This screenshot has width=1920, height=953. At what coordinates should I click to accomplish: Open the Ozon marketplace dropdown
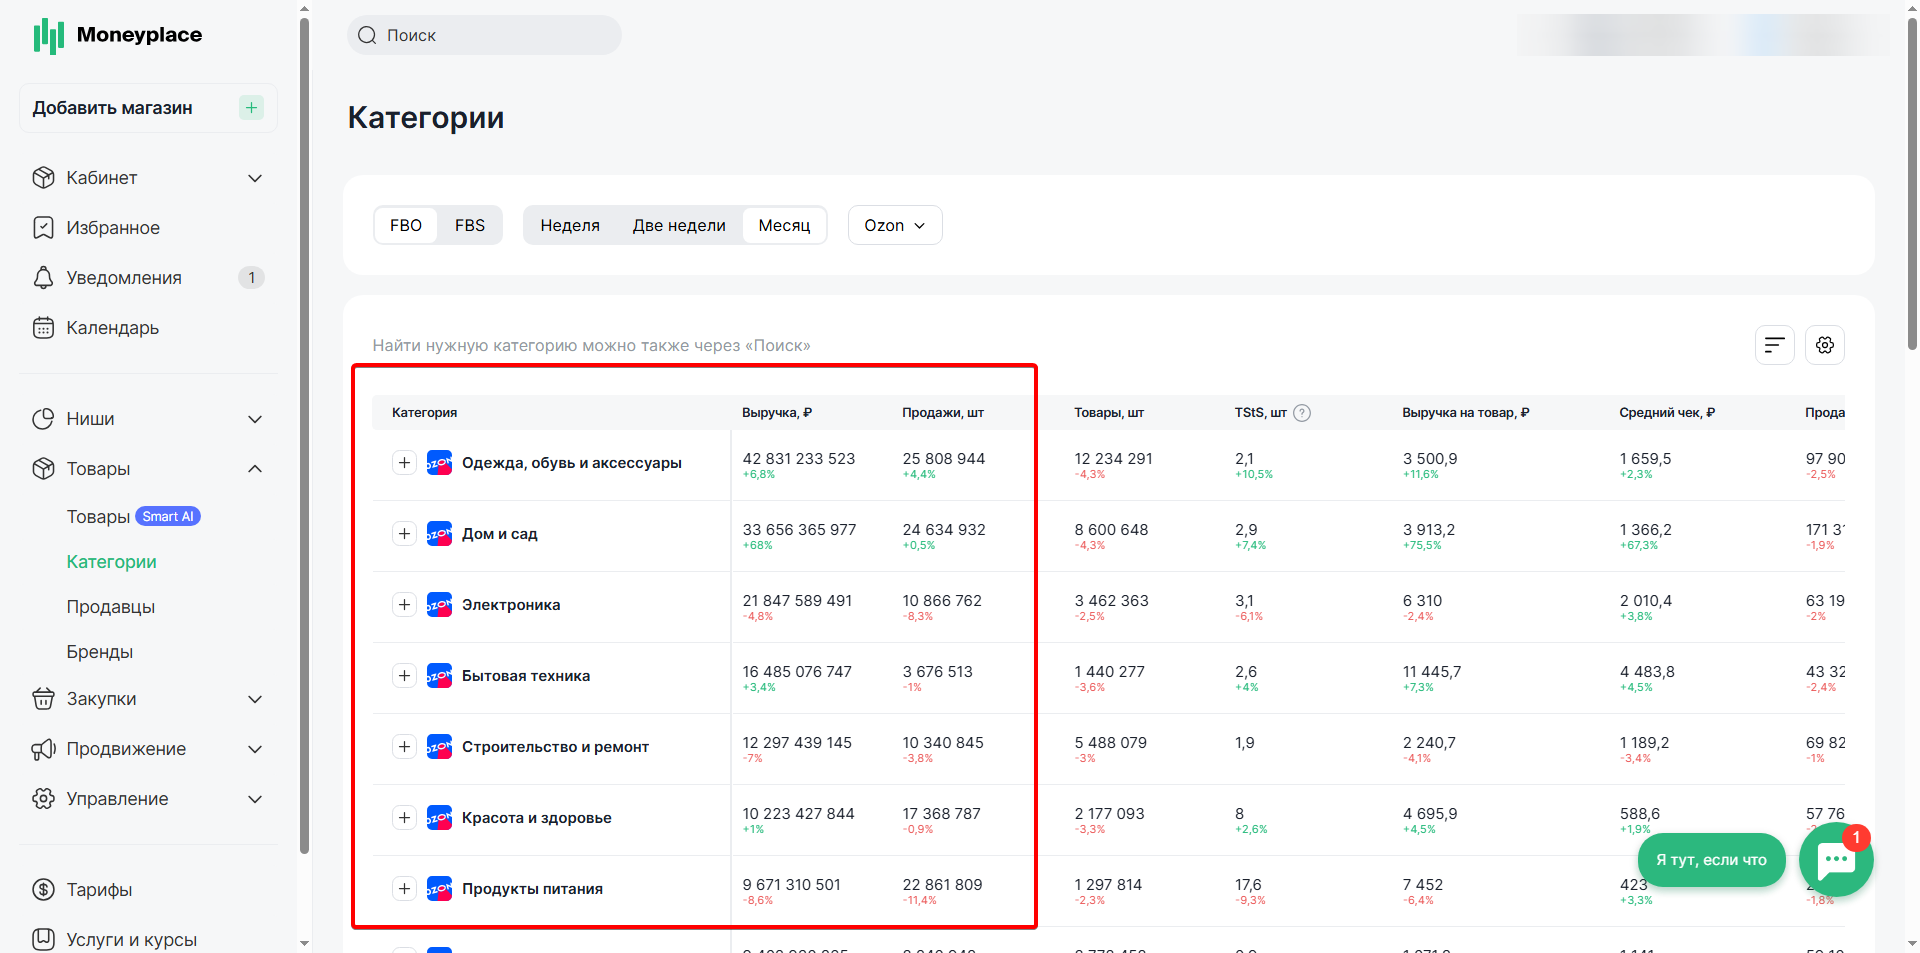895,225
